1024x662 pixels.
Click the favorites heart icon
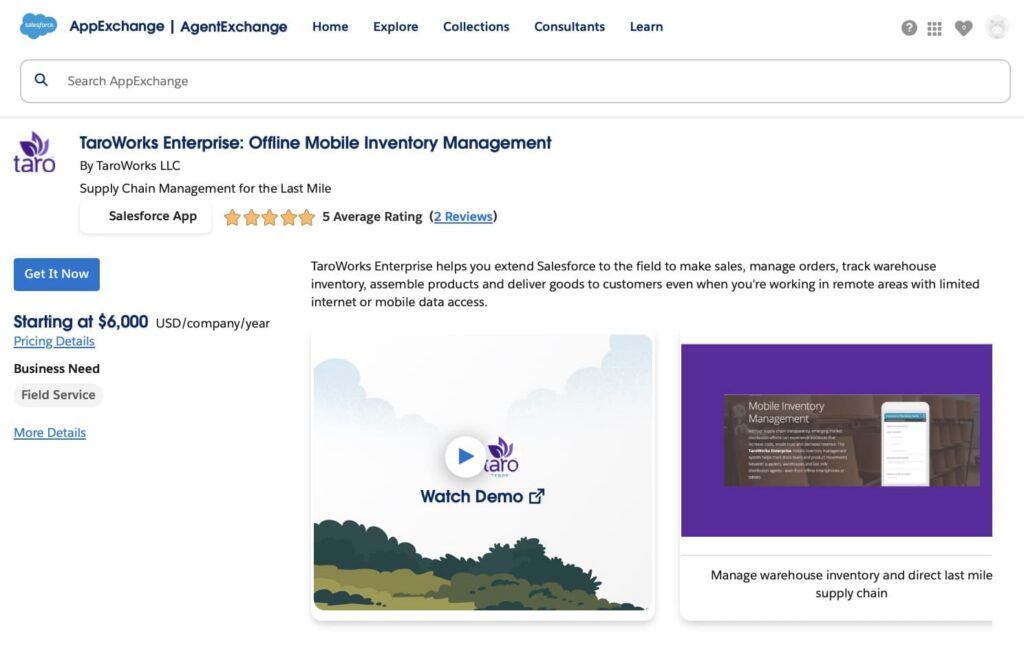pyautogui.click(x=963, y=28)
